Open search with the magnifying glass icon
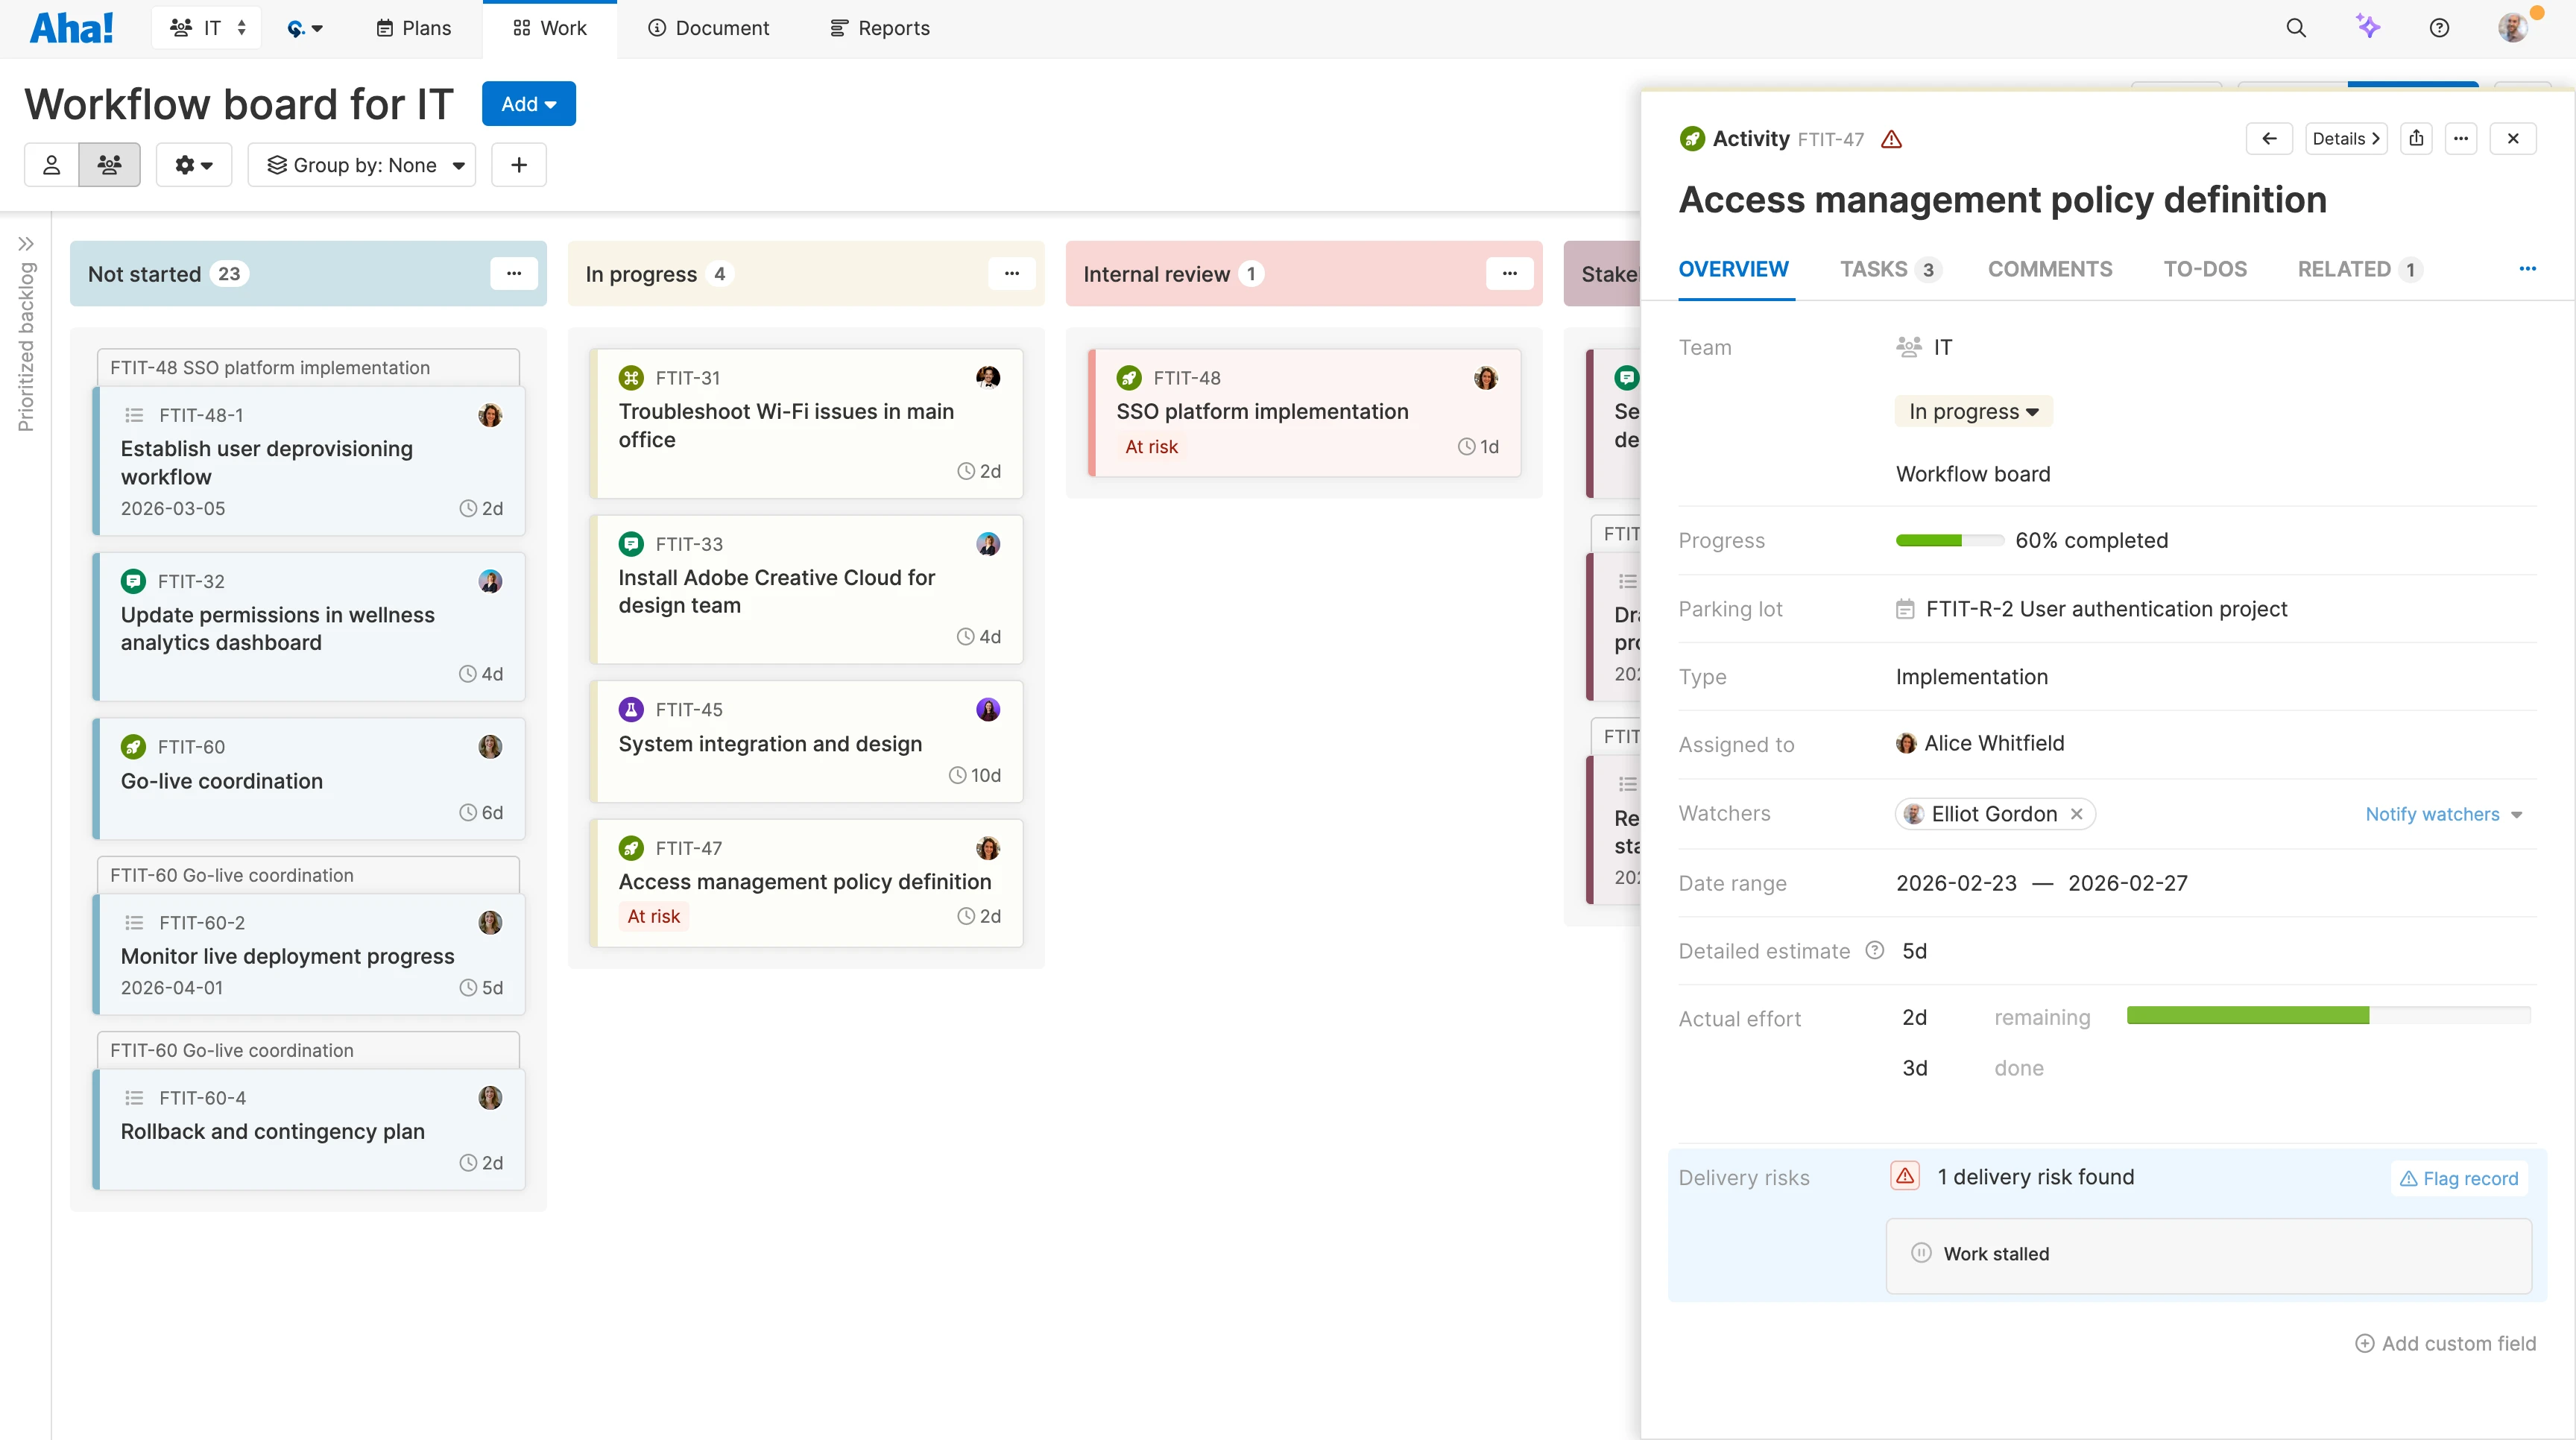The width and height of the screenshot is (2576, 1440). (2296, 27)
